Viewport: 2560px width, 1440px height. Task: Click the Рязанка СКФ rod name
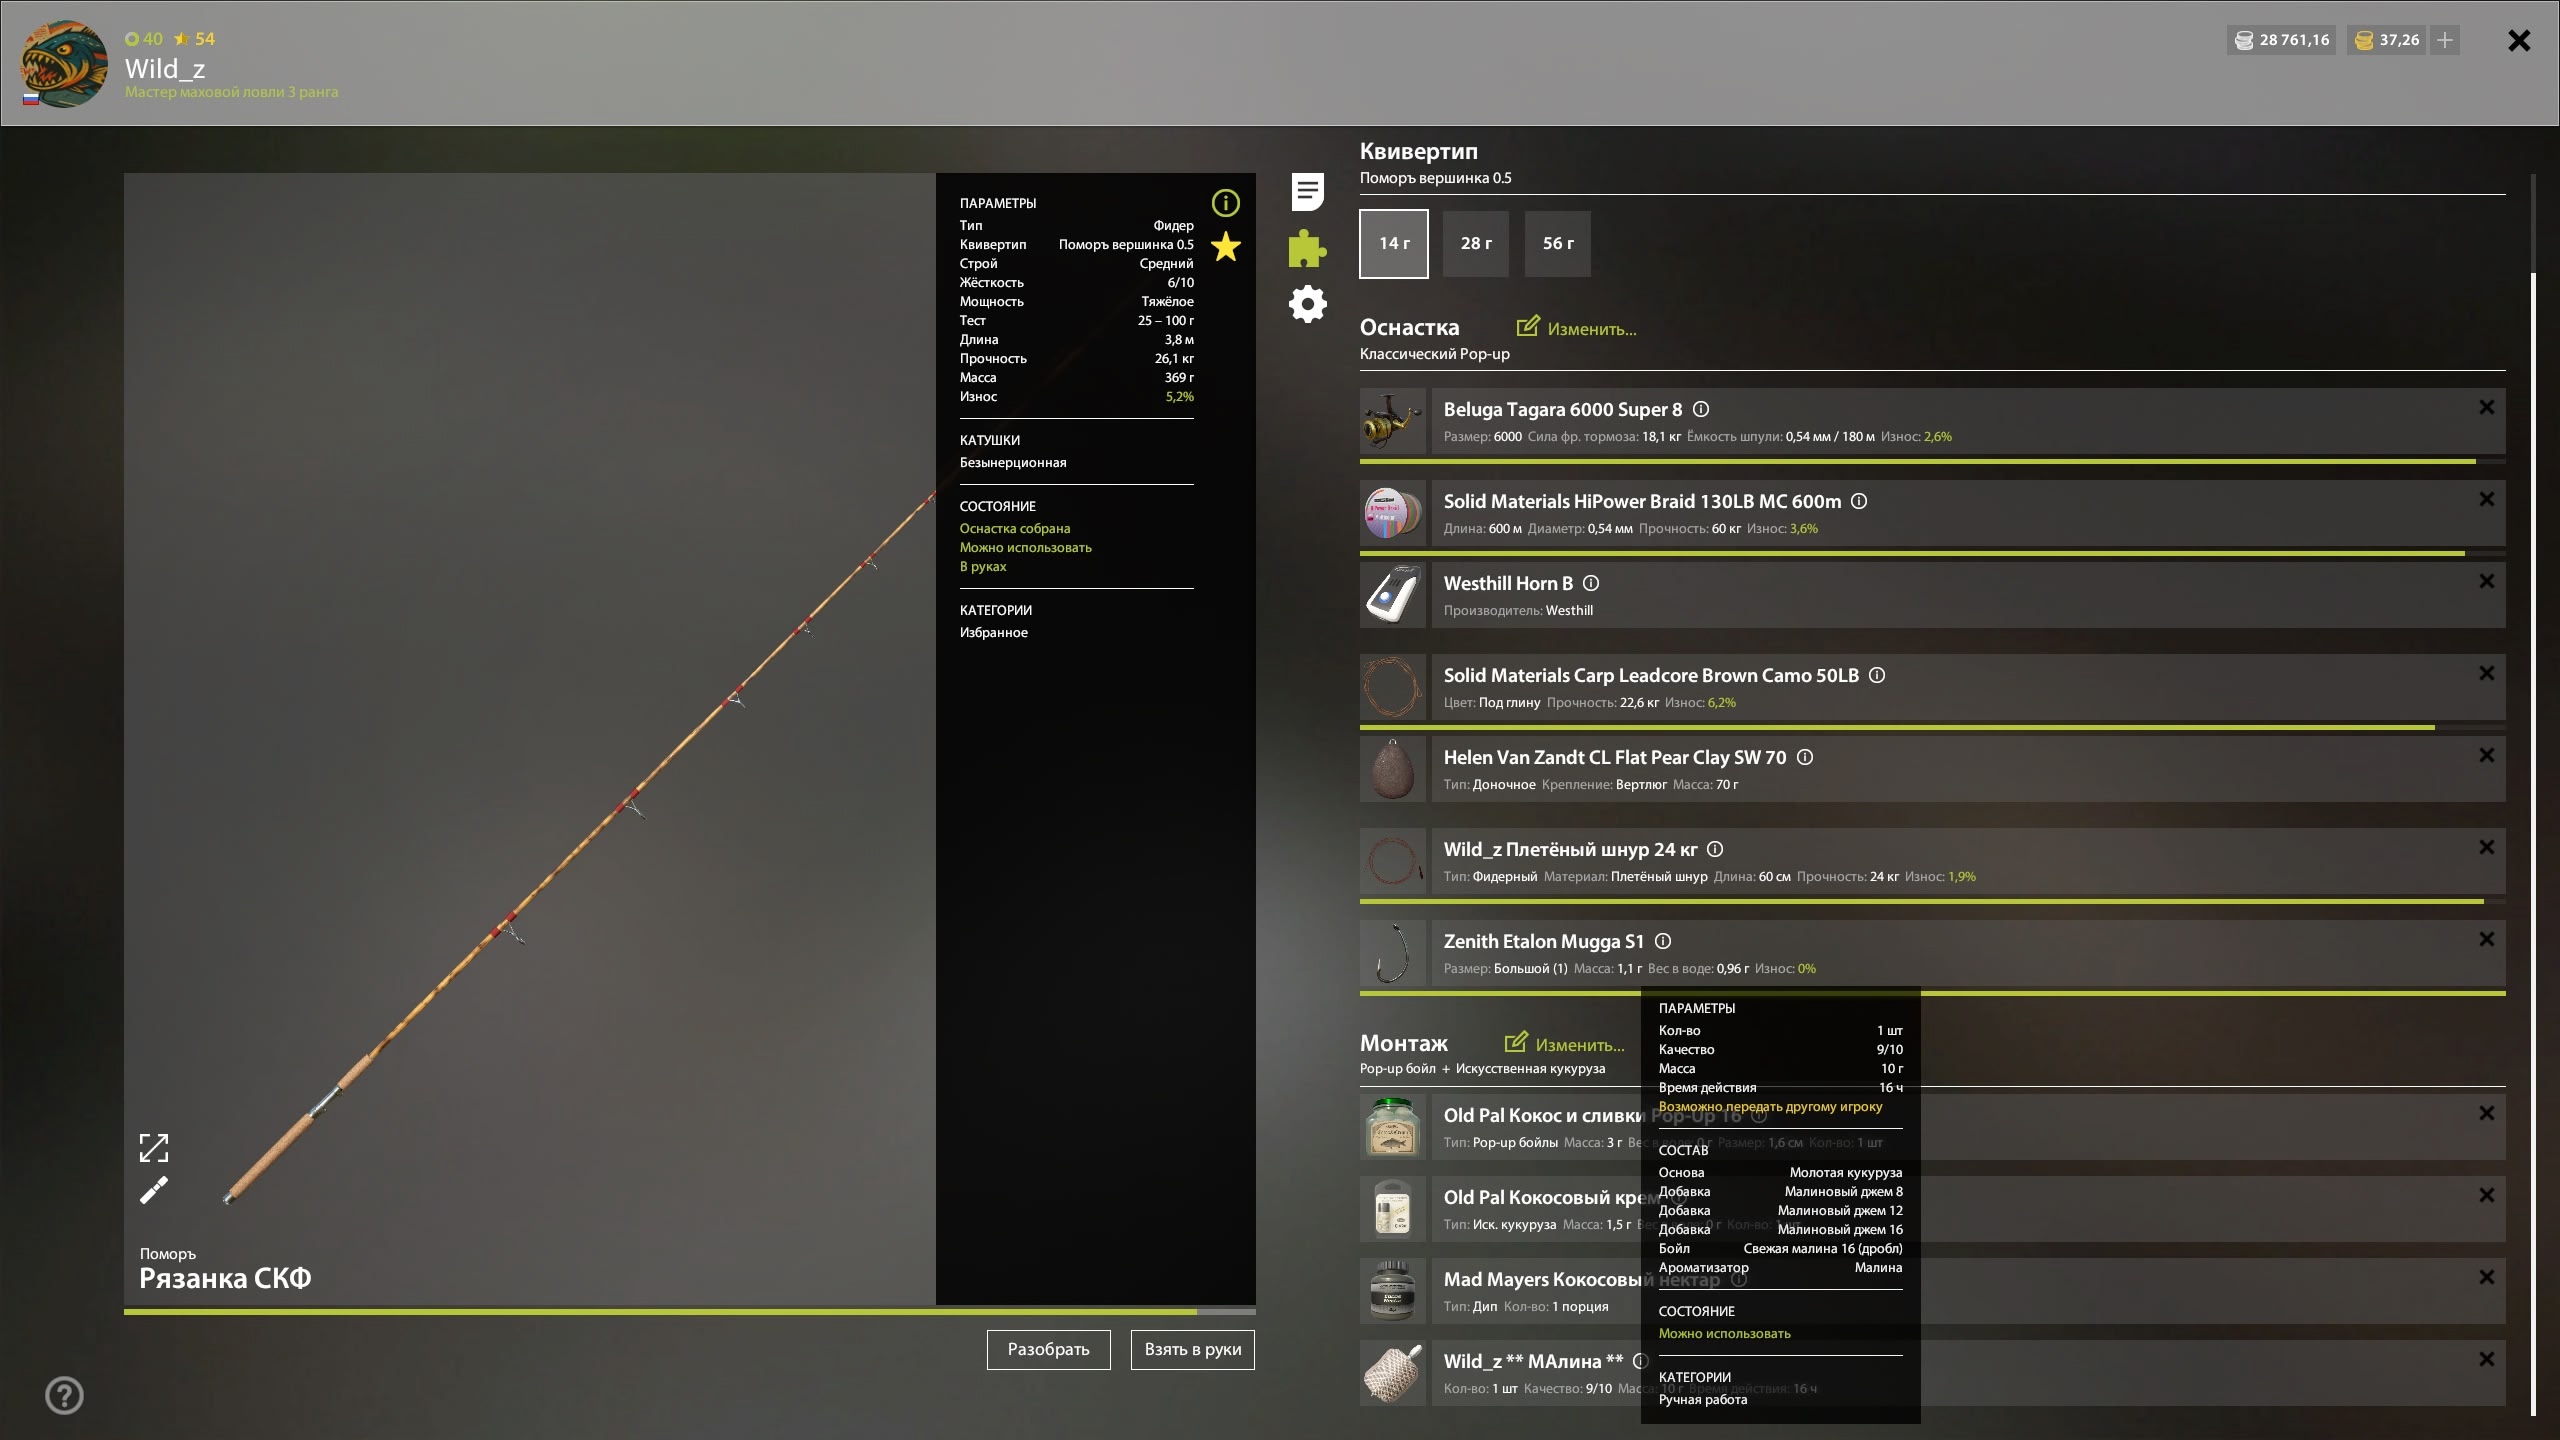tap(225, 1278)
